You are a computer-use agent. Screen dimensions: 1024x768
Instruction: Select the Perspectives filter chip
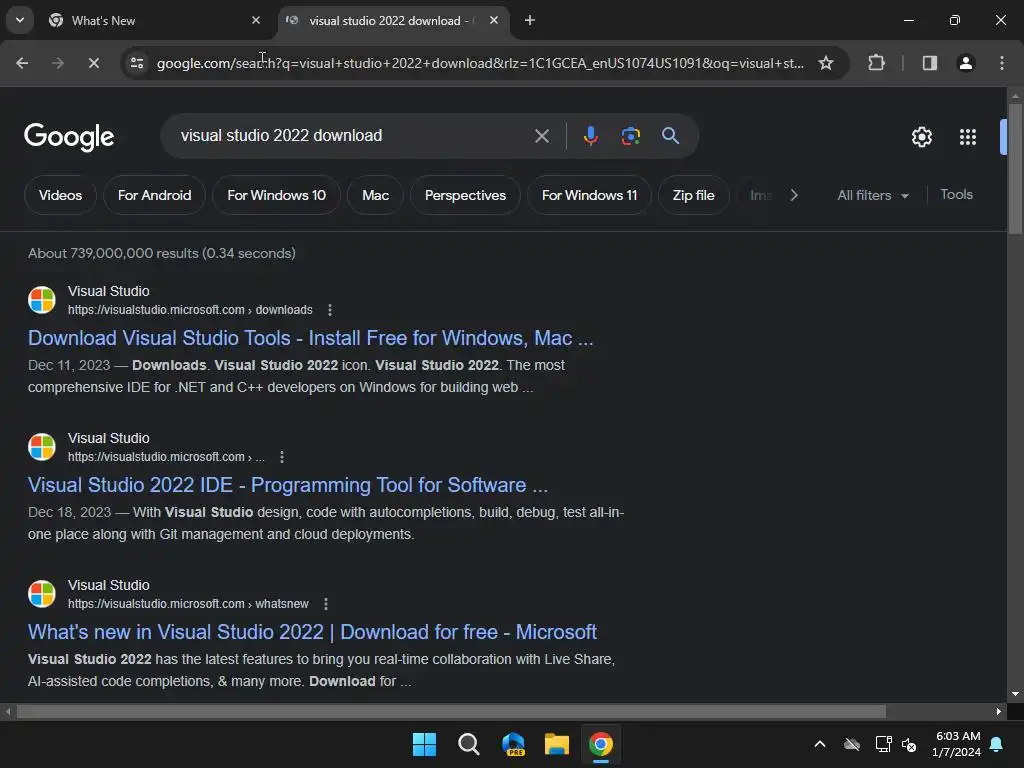click(x=465, y=195)
